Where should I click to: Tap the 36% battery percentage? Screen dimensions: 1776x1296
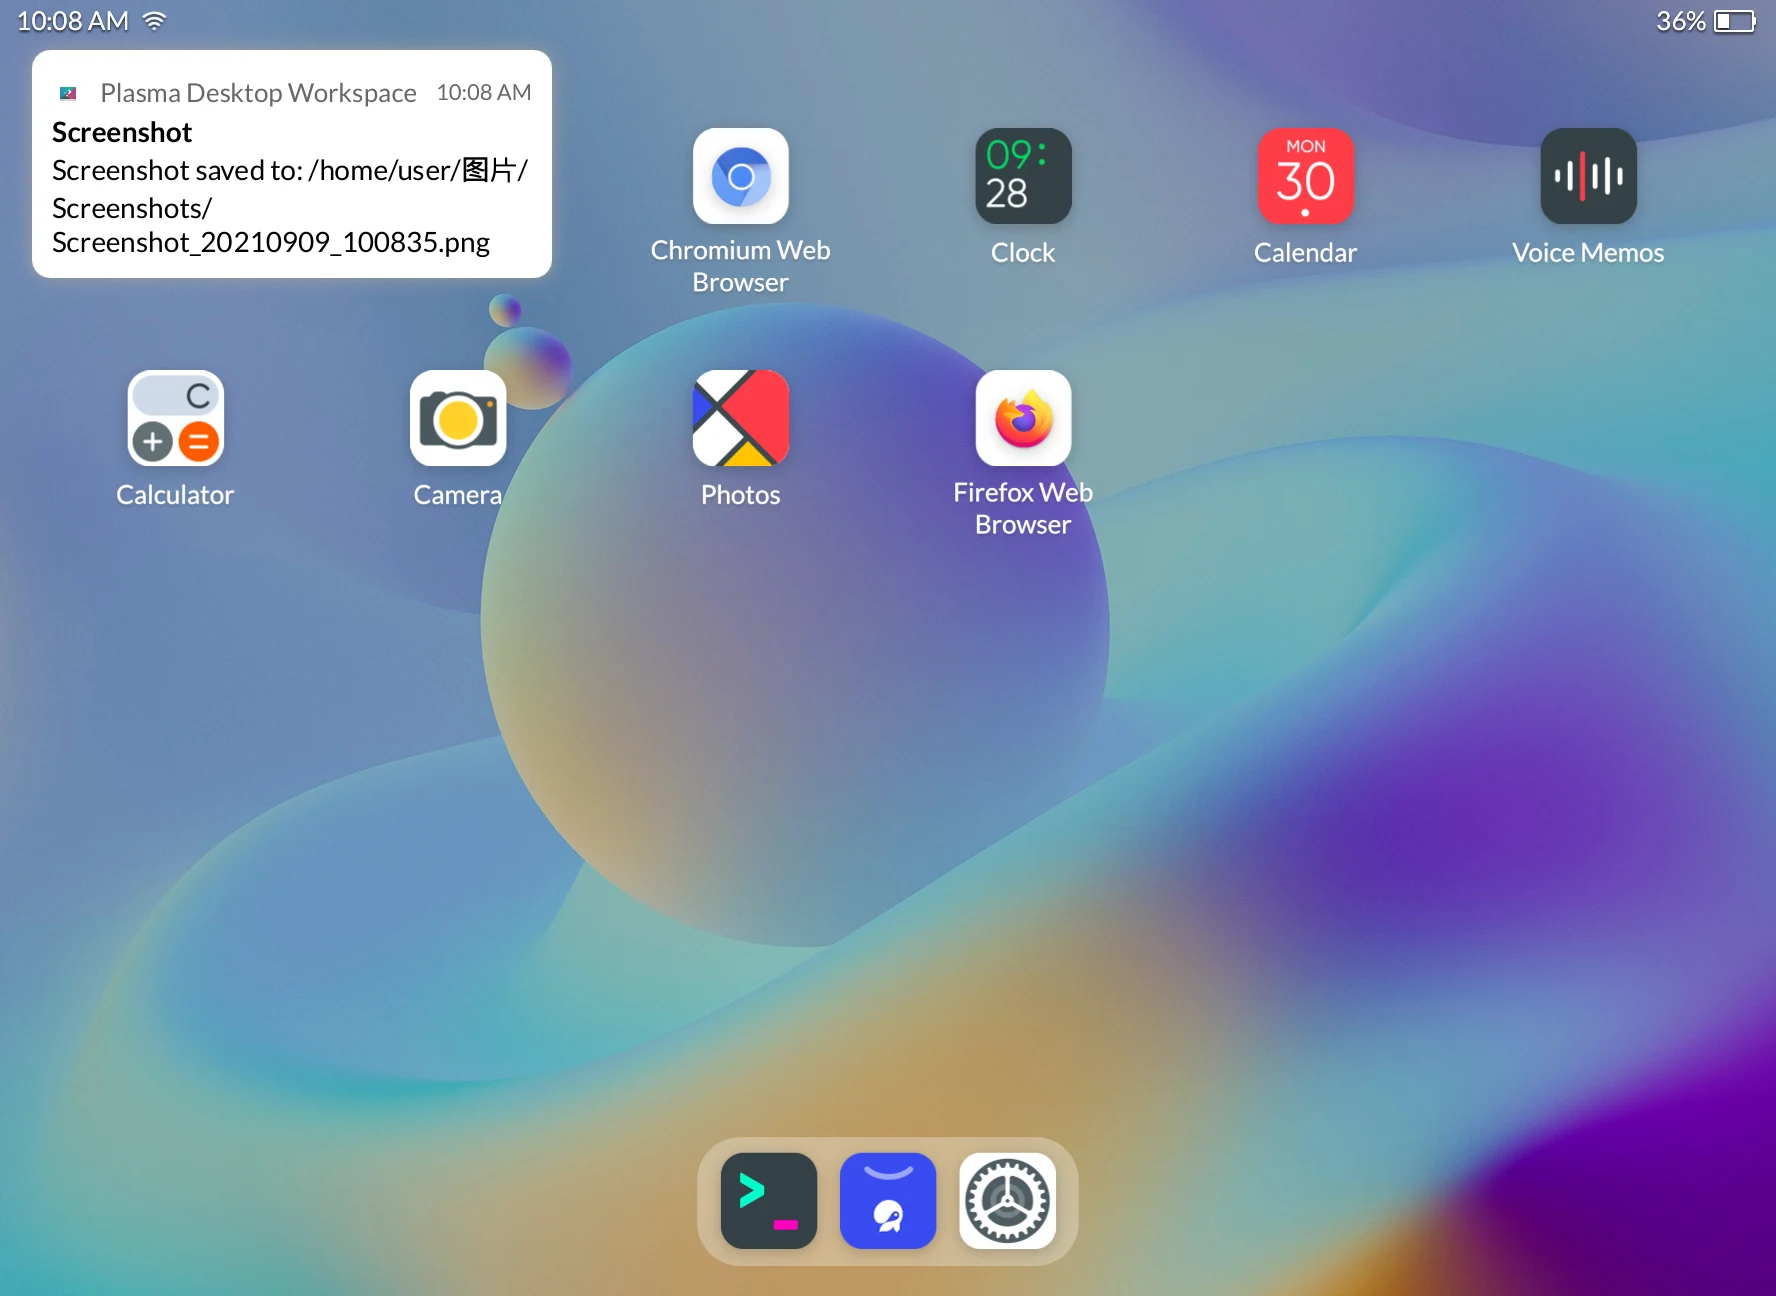pos(1681,21)
